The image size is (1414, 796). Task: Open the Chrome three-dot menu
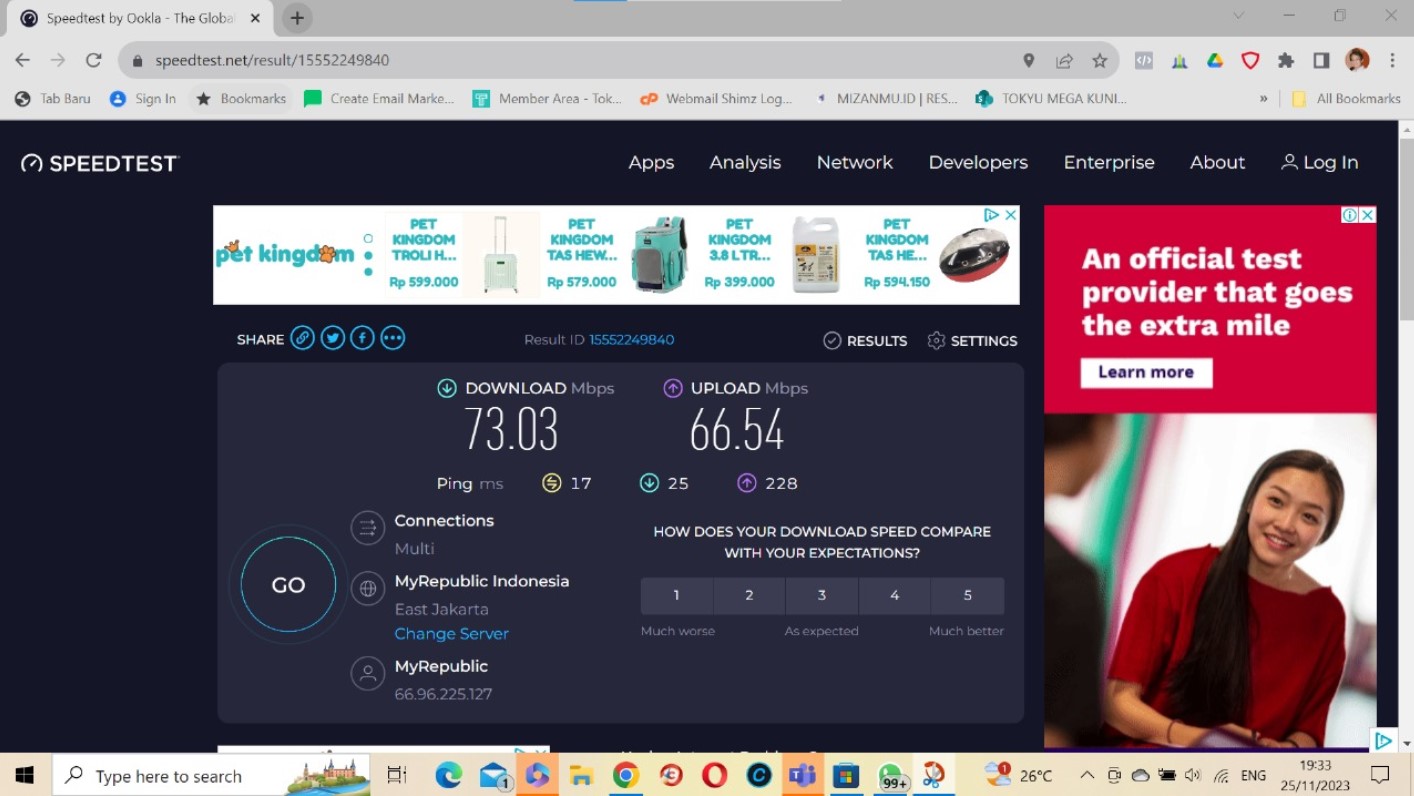pos(1392,60)
